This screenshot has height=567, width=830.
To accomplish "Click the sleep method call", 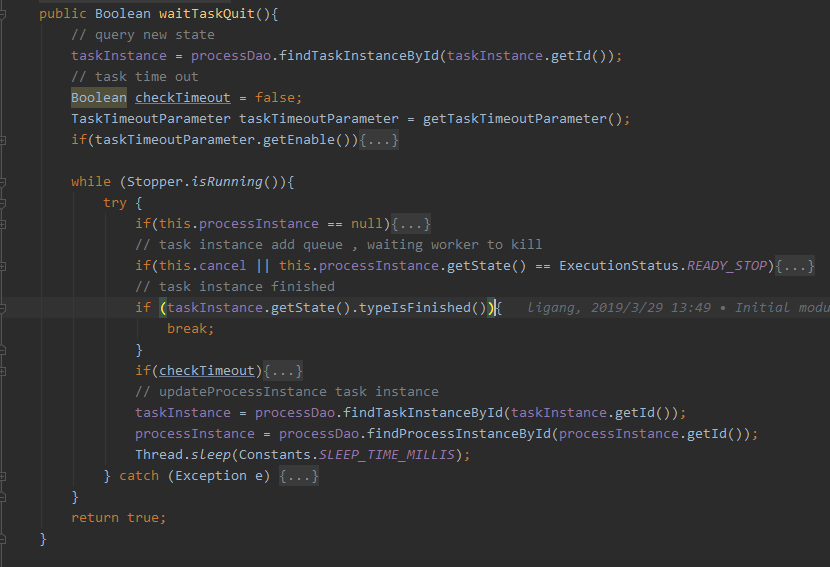I will coord(211,455).
